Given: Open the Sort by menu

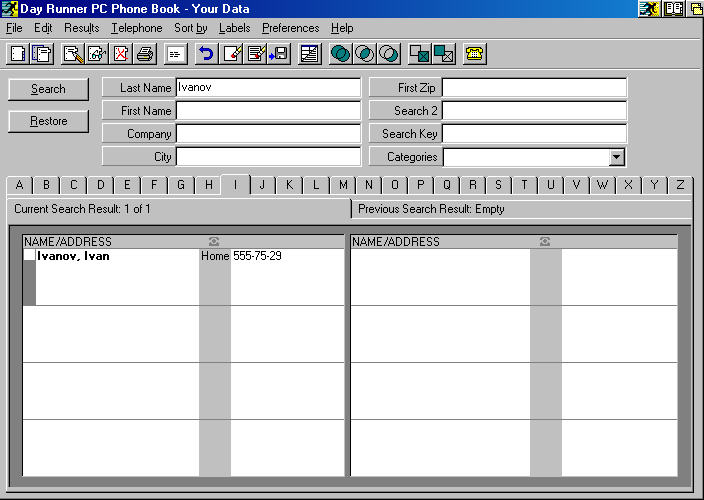Looking at the screenshot, I should pos(190,28).
